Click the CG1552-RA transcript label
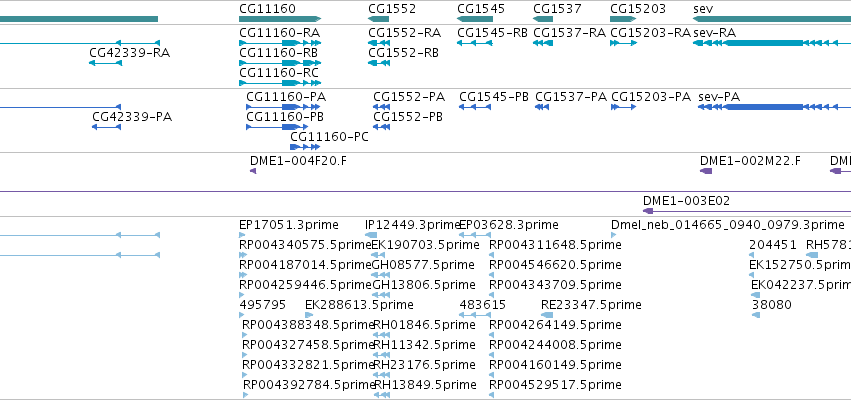The image size is (851, 400). point(404,33)
